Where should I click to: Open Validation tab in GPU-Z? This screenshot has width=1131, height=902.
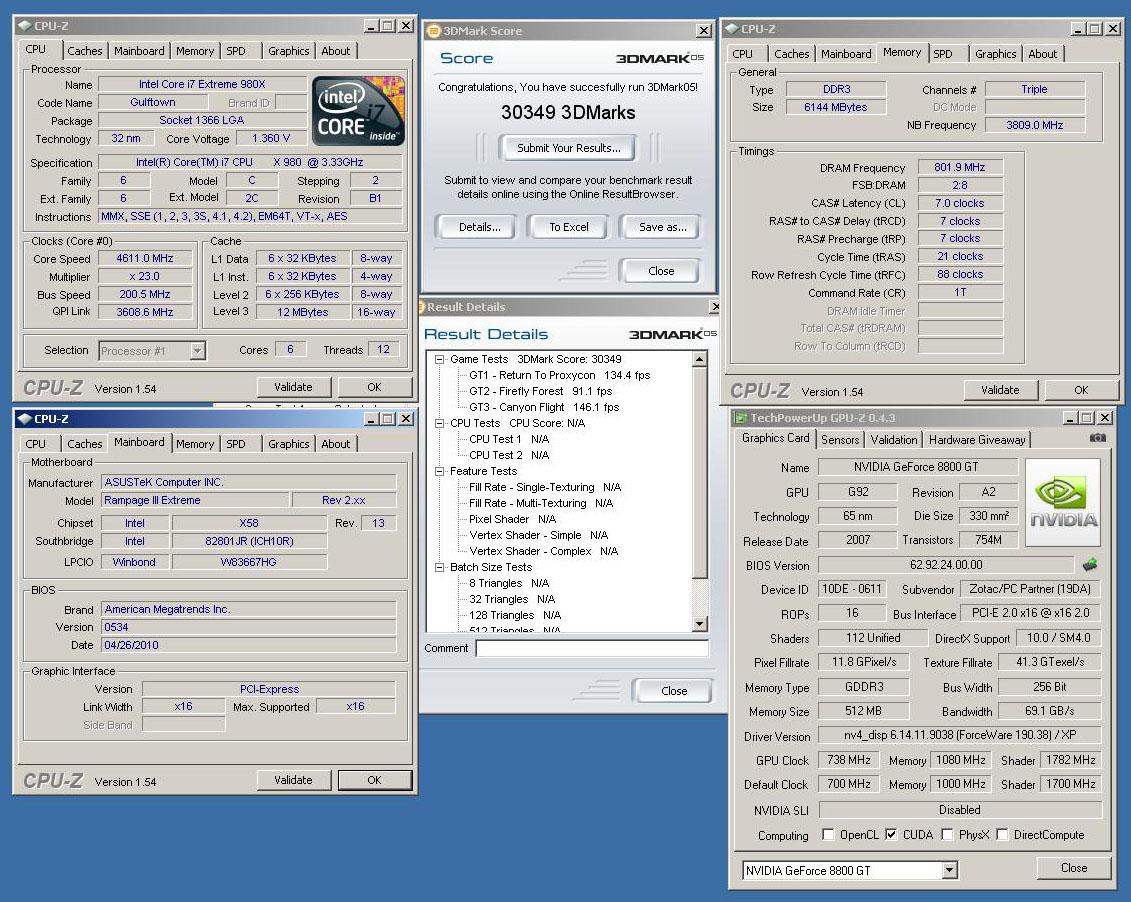[894, 440]
